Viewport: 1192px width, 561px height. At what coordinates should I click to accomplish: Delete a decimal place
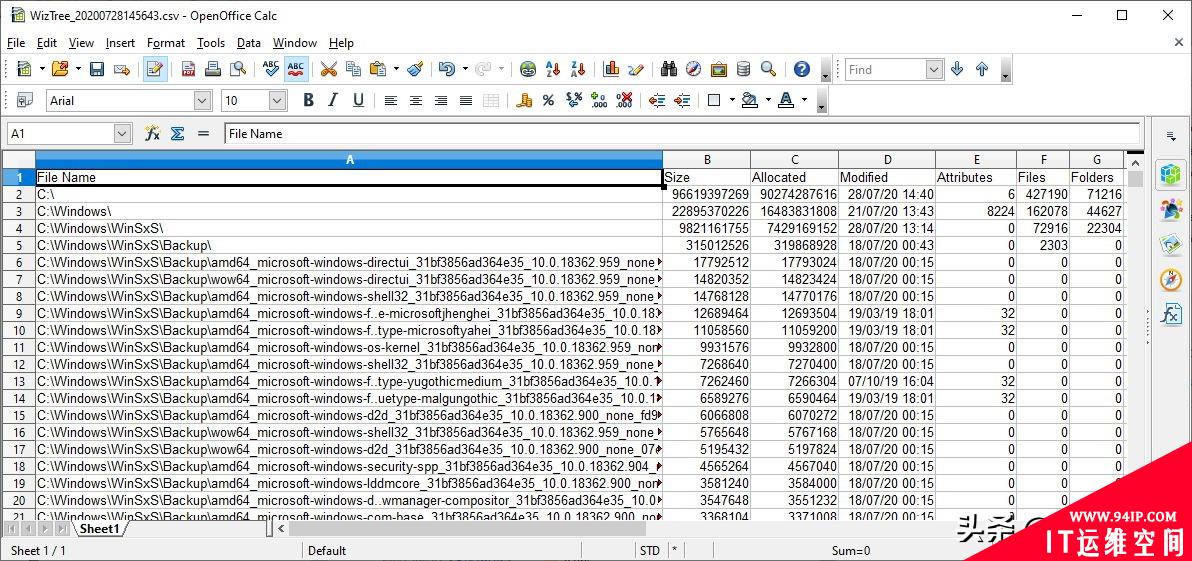coord(623,100)
